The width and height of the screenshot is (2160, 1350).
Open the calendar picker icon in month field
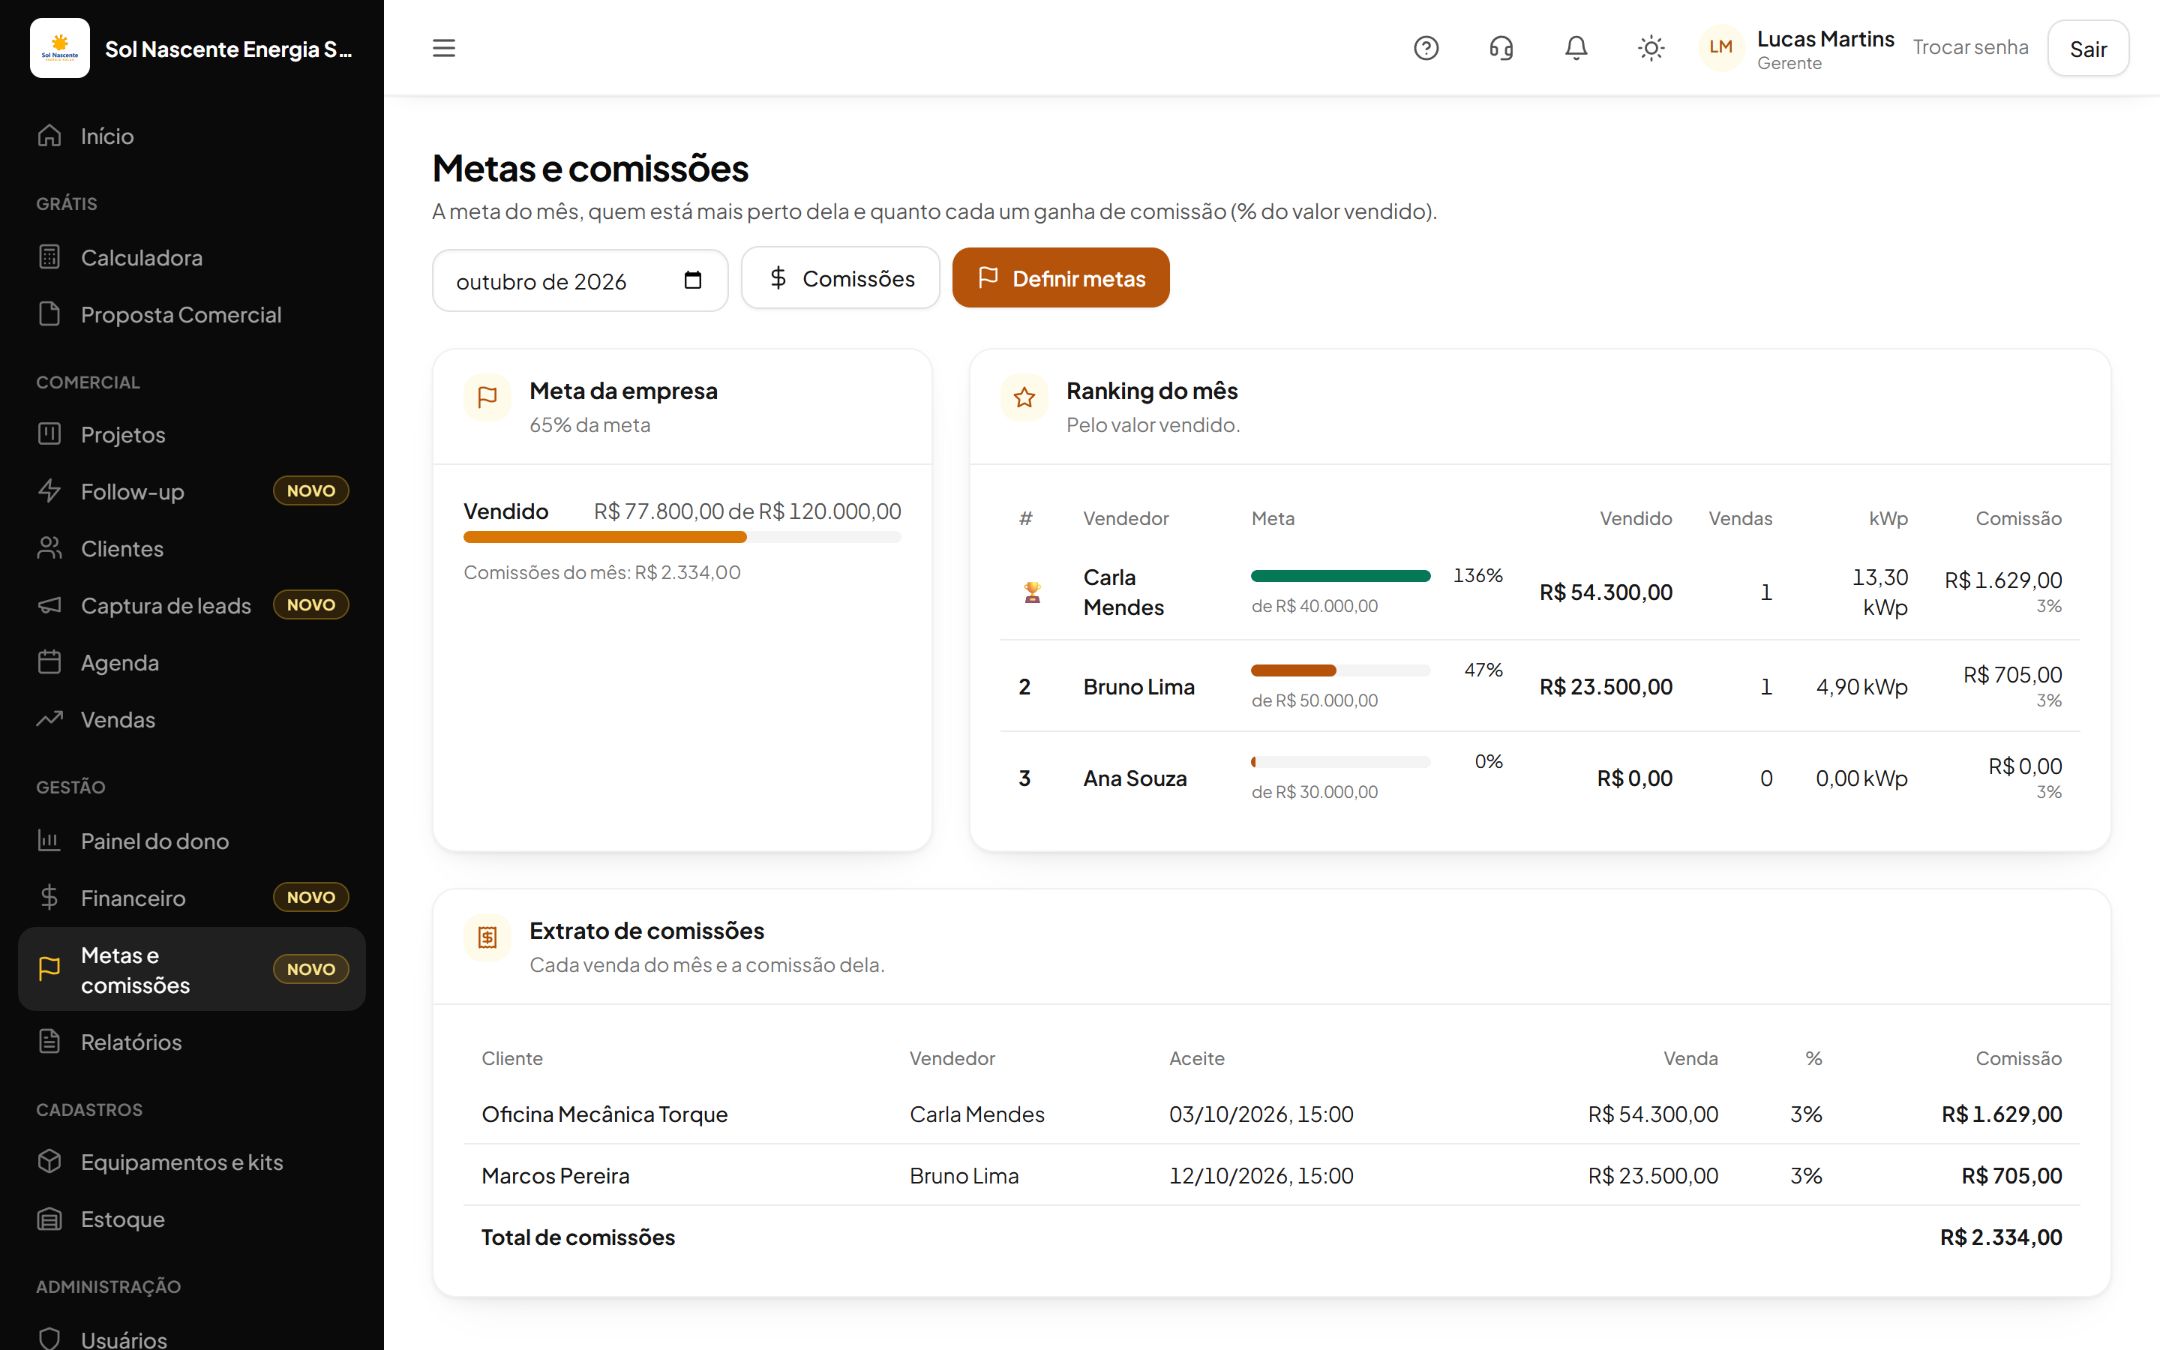(693, 280)
